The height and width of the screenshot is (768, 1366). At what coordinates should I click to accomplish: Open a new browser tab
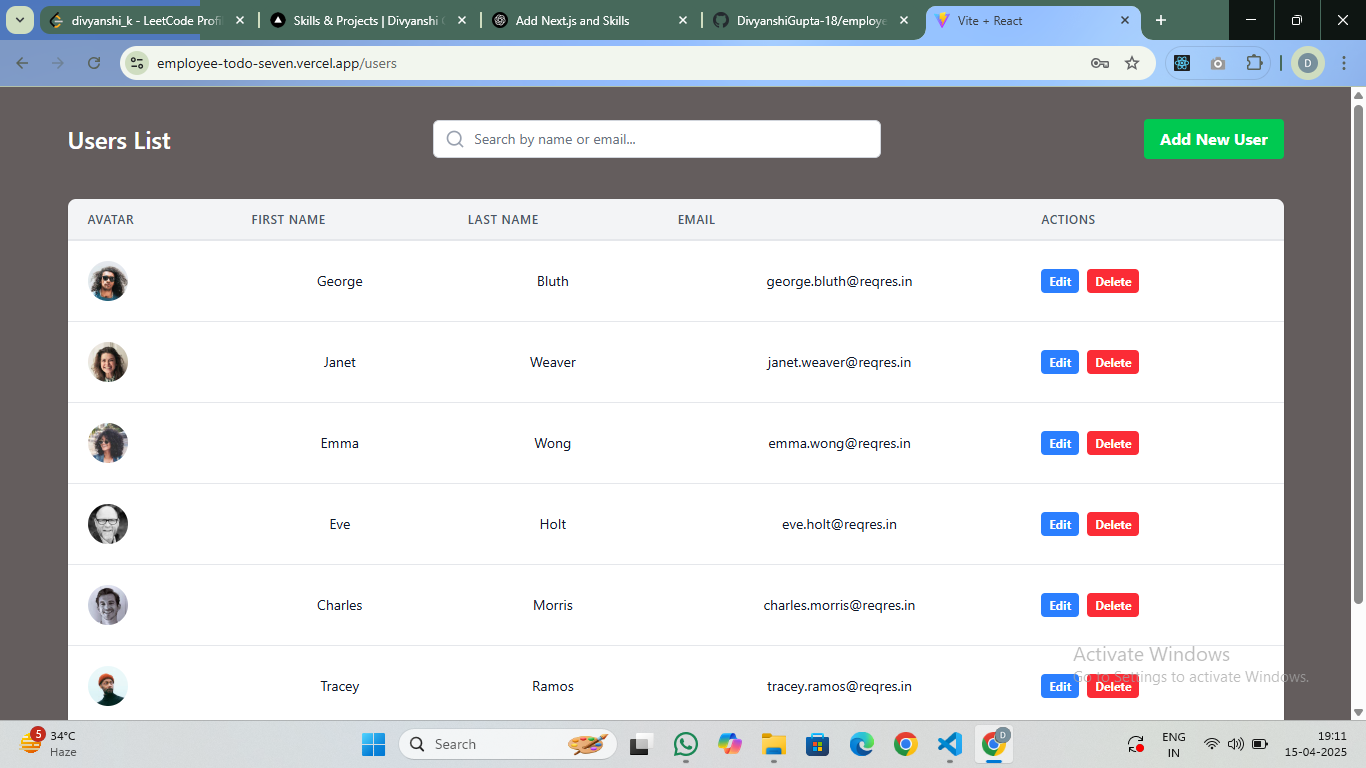(1161, 20)
